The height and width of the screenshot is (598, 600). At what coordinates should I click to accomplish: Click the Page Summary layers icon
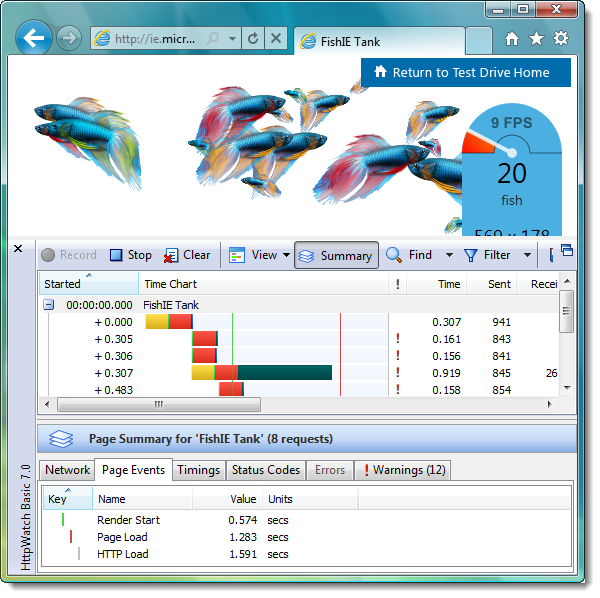[61, 438]
